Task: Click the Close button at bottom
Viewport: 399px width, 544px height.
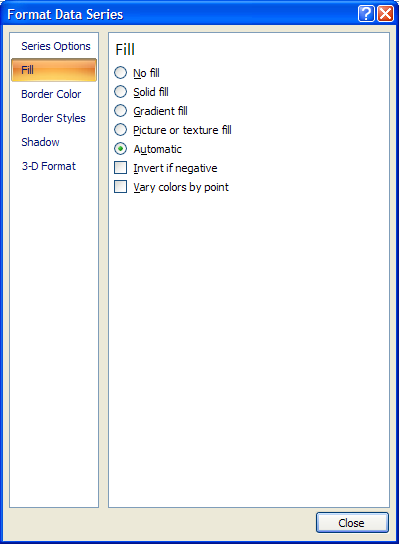Action: (x=352, y=522)
